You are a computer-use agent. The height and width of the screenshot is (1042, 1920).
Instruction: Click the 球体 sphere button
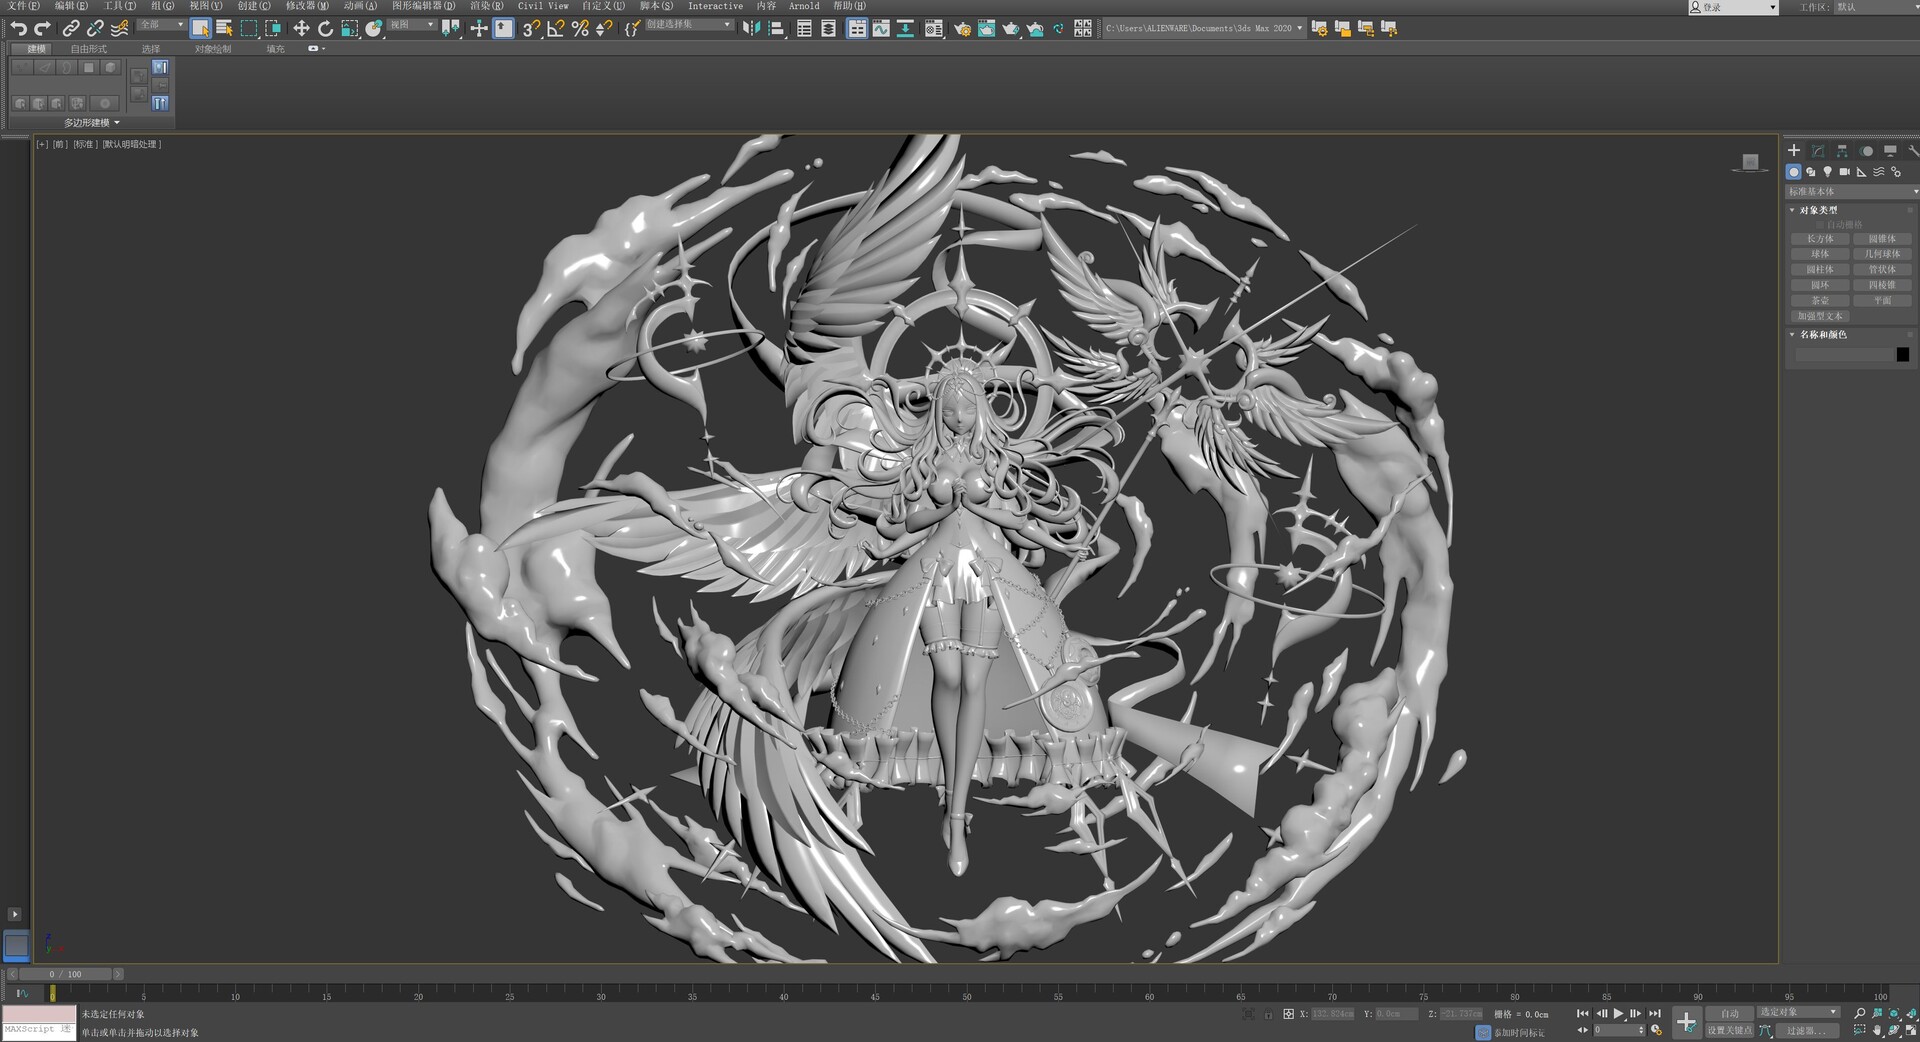(1819, 254)
